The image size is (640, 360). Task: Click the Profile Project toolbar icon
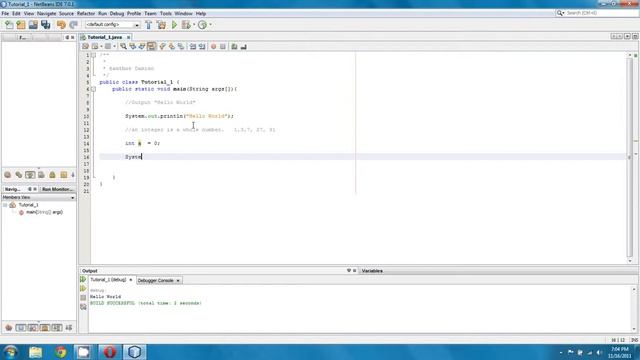202,25
